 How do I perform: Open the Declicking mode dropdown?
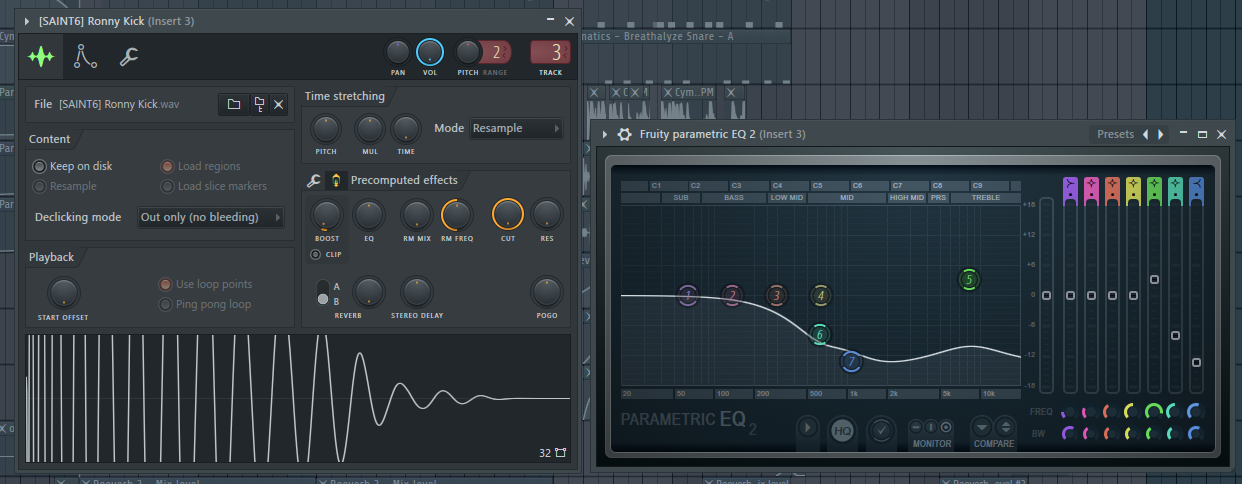(210, 217)
